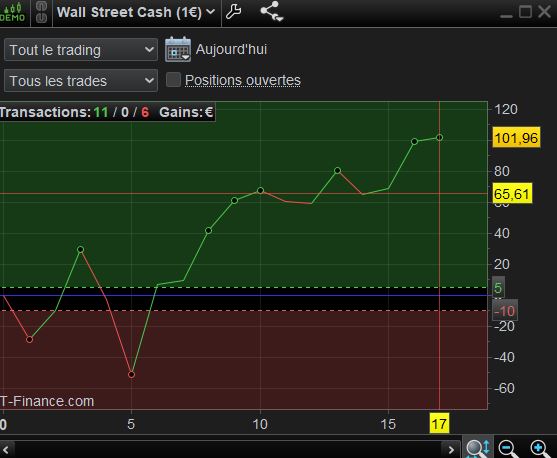Open the 'Tout le trading' dropdown

click(x=81, y=50)
